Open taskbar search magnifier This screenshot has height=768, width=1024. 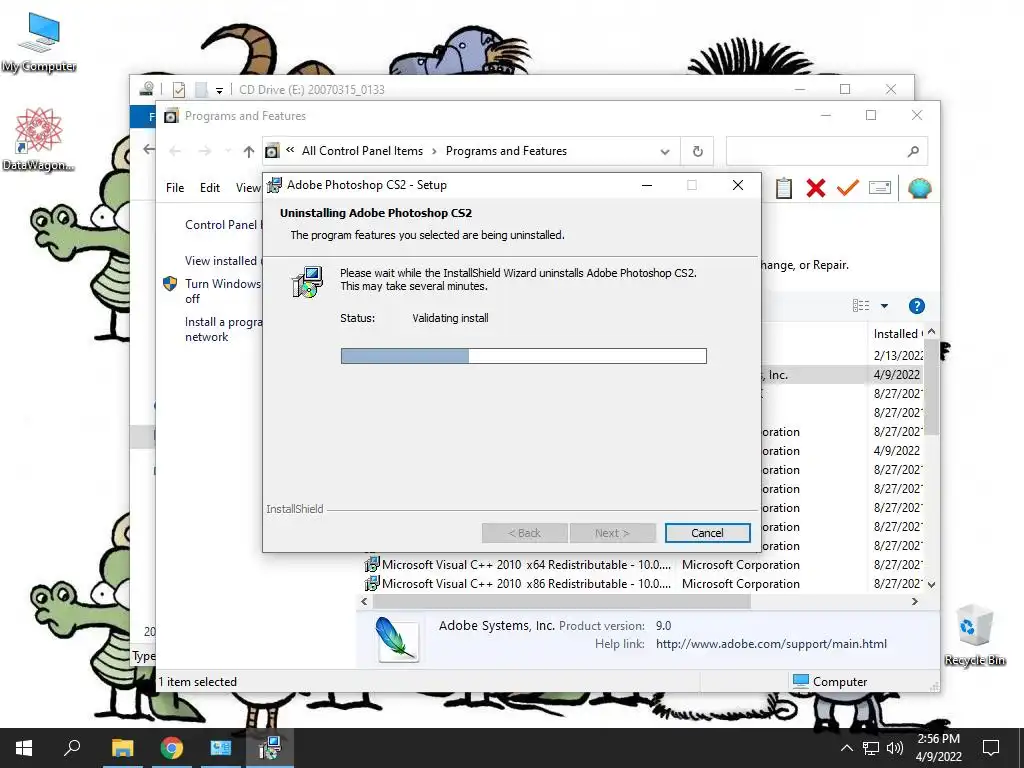coord(72,748)
